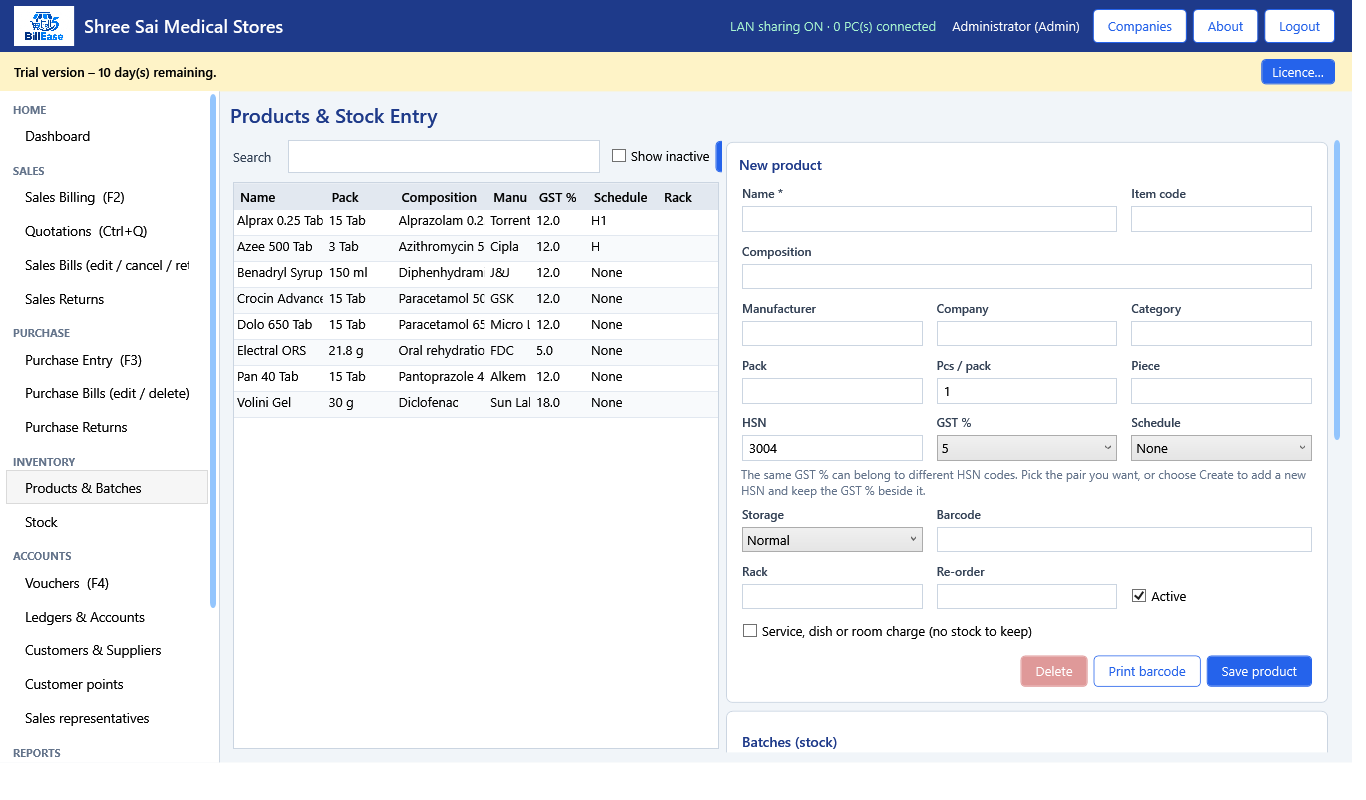
Task: Click the Save product button
Action: [x=1259, y=671]
